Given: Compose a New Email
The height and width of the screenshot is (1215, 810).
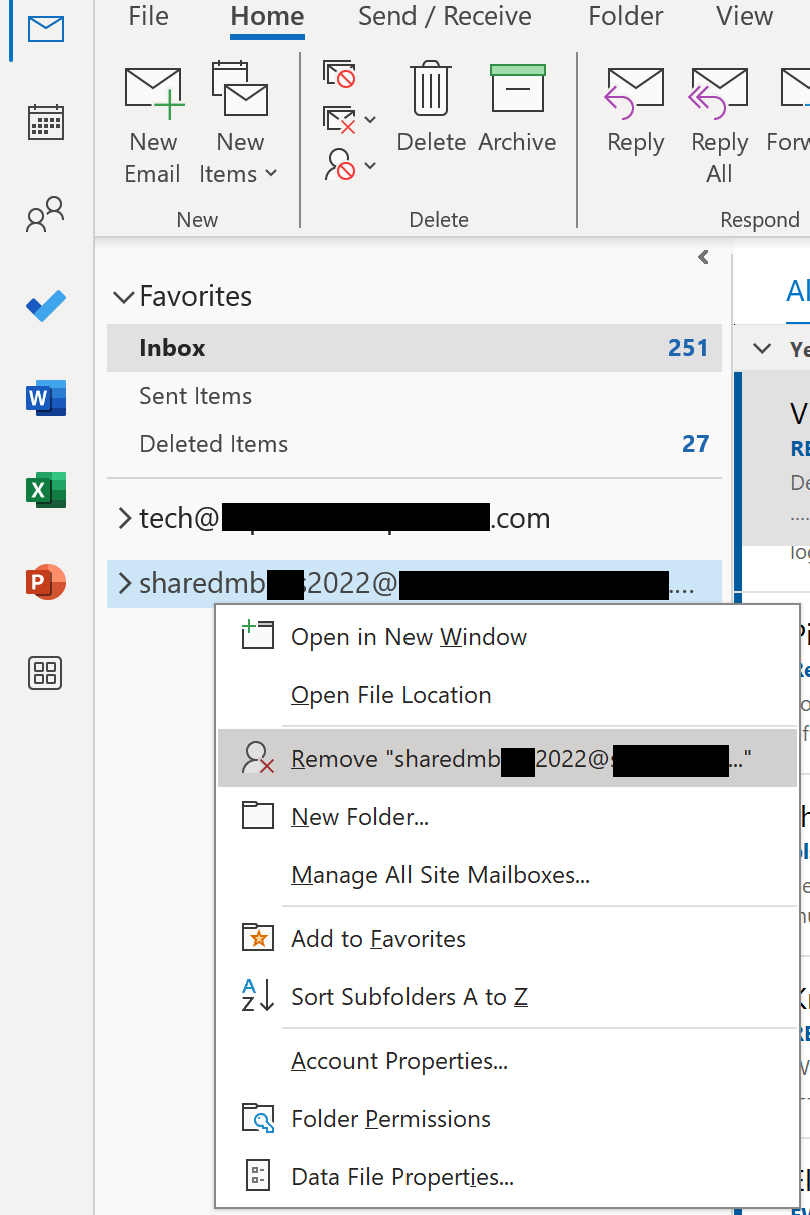Looking at the screenshot, I should (x=152, y=122).
